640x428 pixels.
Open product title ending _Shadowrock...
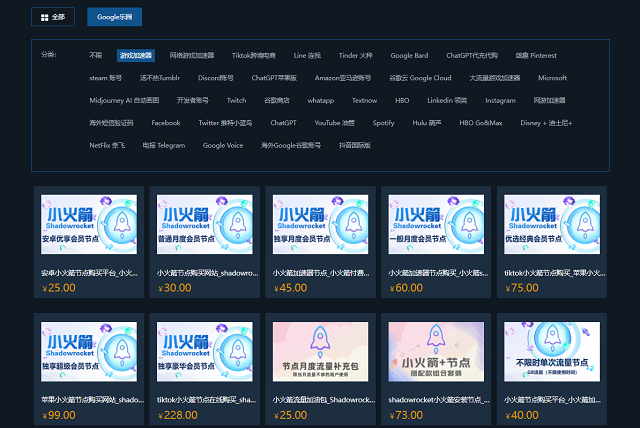324,400
